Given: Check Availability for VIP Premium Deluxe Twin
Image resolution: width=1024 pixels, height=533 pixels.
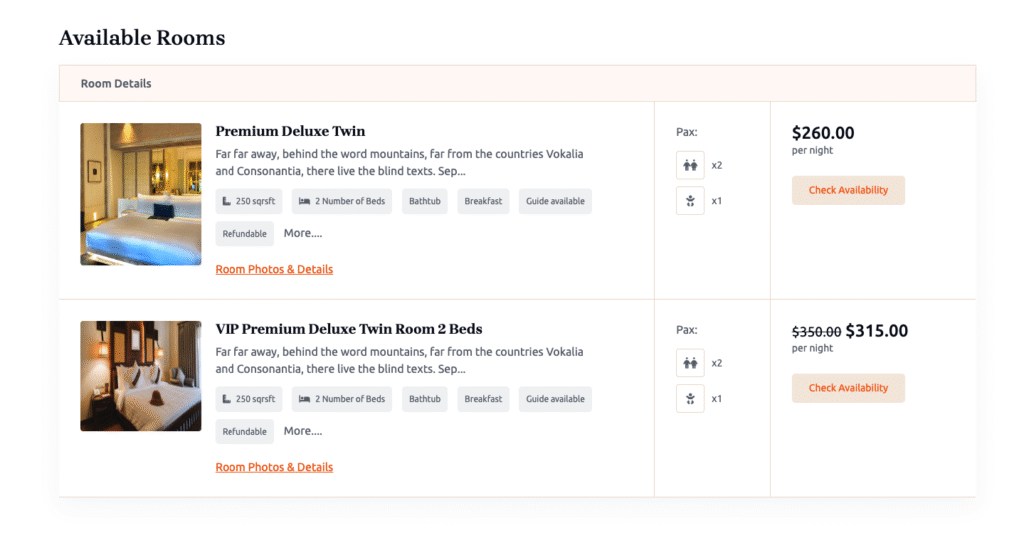Looking at the screenshot, I should (x=848, y=388).
